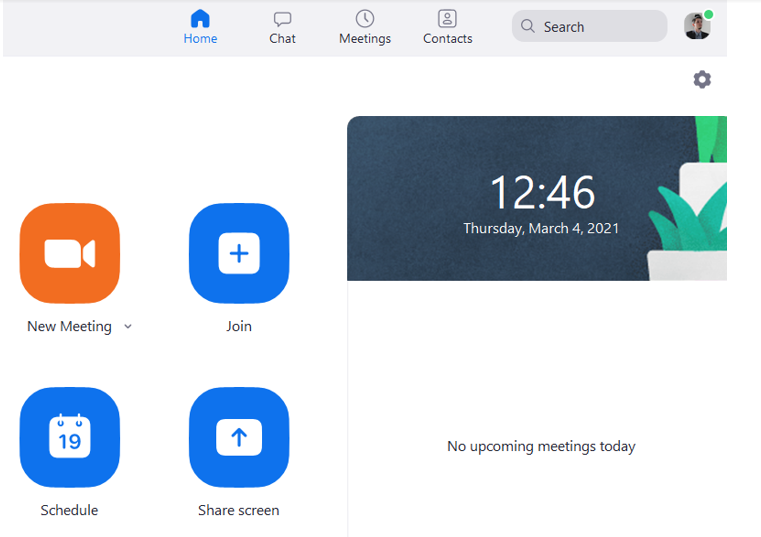The height and width of the screenshot is (537, 761).
Task: Click the Share screen arrow icon
Action: point(239,437)
